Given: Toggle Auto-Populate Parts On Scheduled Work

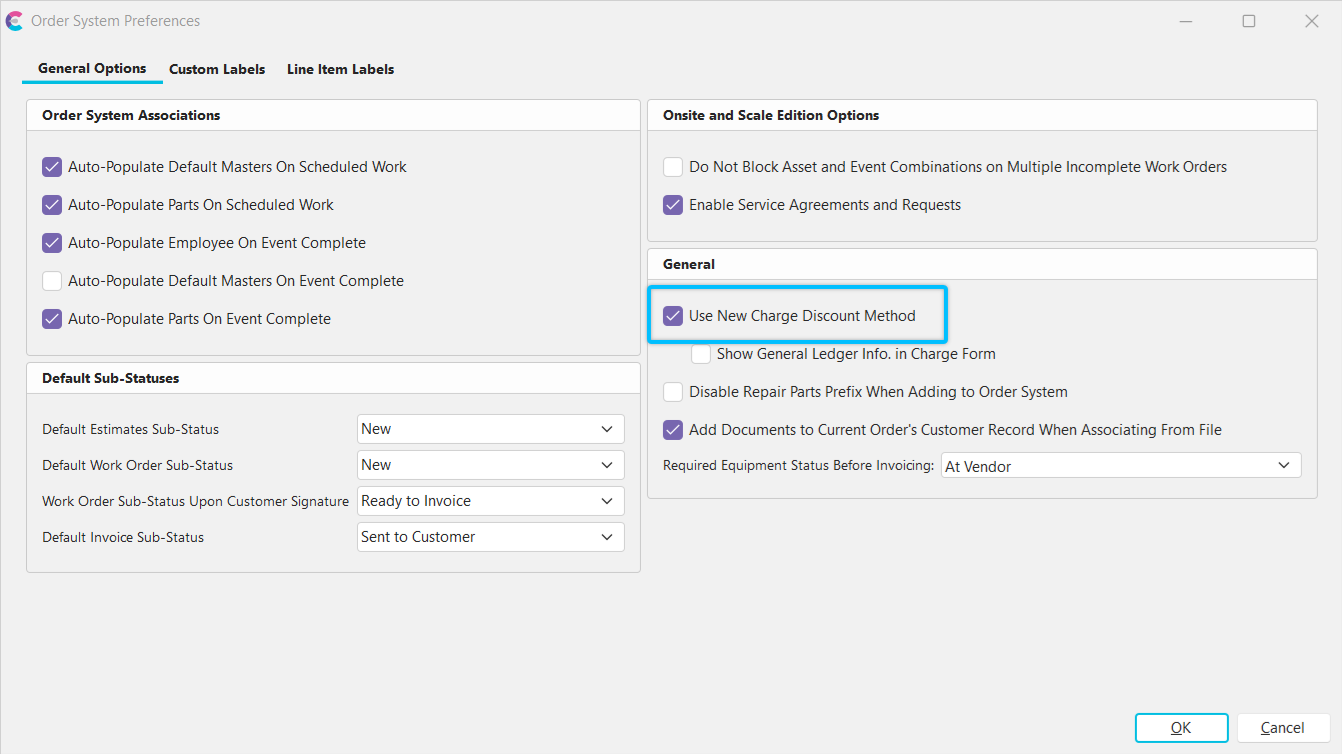Looking at the screenshot, I should tap(52, 205).
